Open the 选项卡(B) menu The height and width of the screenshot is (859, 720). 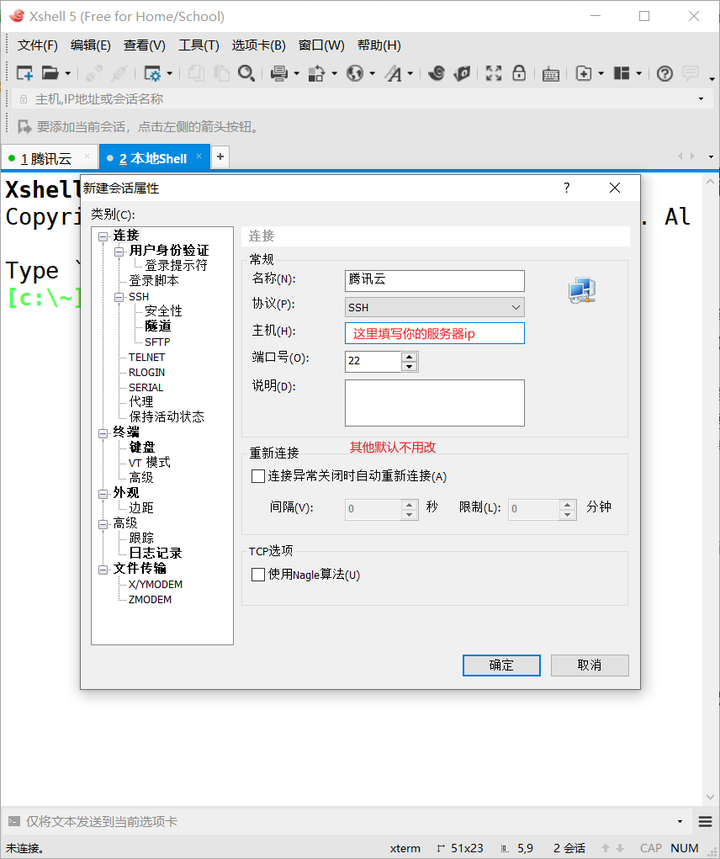coord(259,45)
